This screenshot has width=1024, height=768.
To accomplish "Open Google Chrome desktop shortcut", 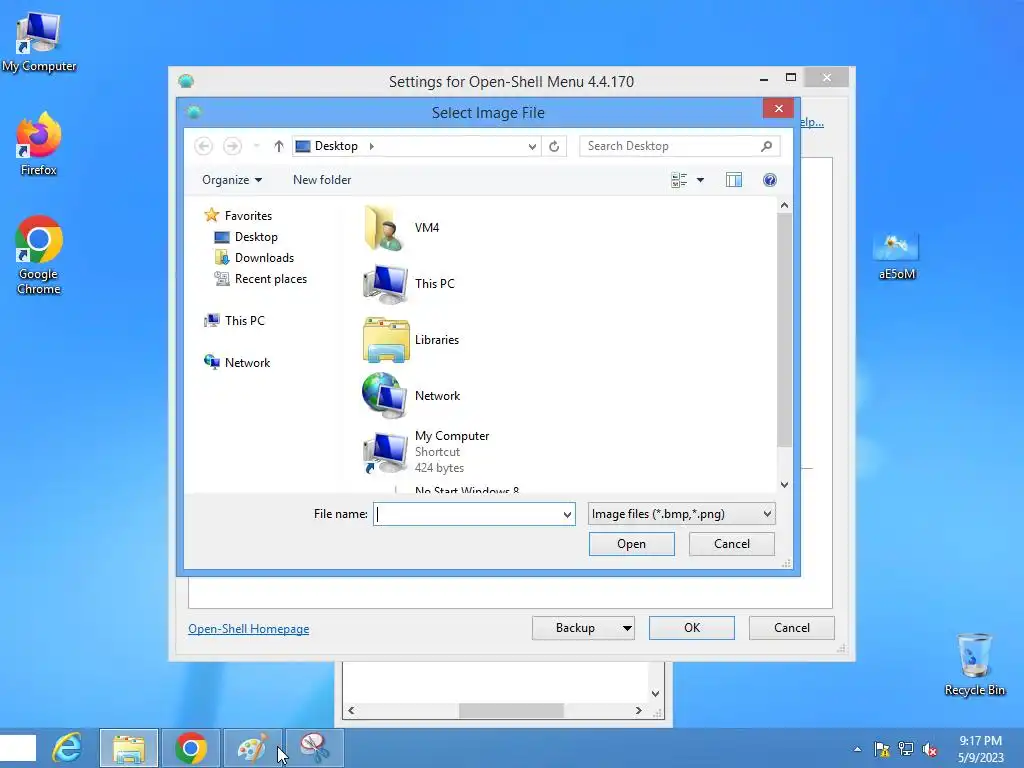I will click(x=39, y=255).
